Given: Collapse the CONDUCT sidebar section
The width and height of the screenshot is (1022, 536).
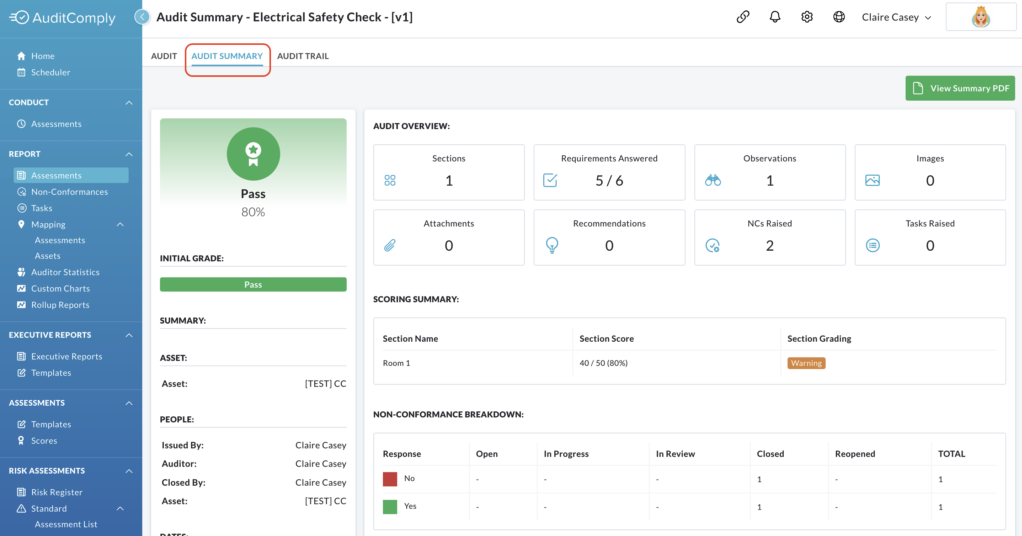Looking at the screenshot, I should 128,103.
